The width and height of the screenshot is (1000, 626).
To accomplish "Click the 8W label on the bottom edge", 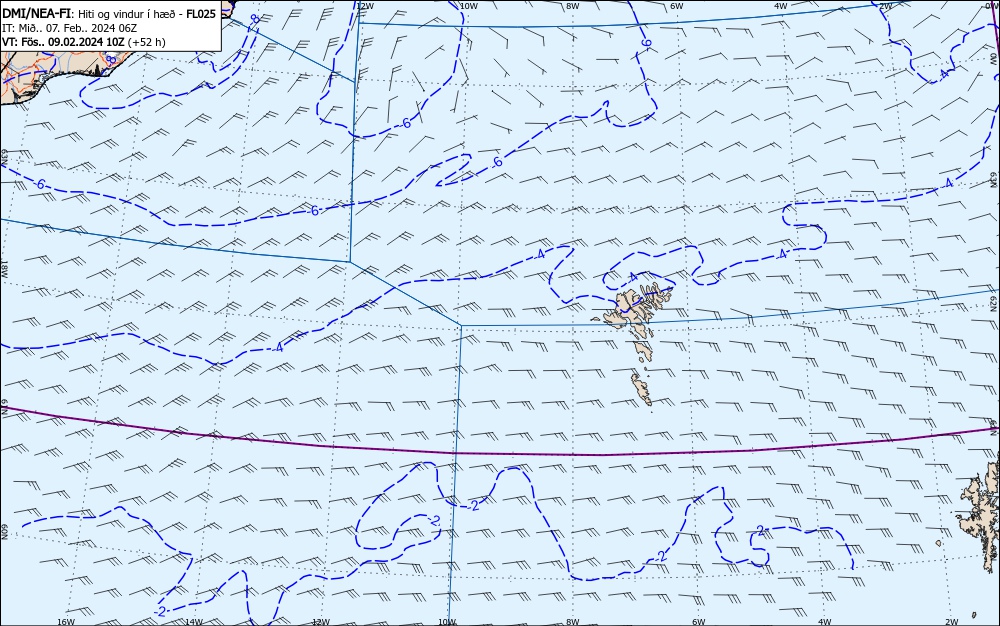I will point(572,622).
